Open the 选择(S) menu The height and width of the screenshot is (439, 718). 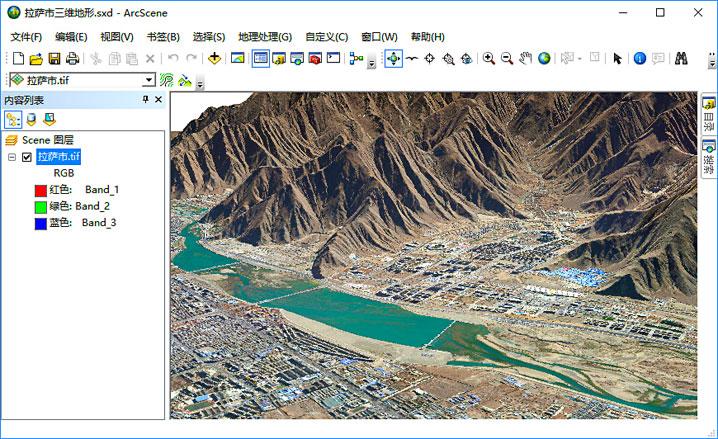click(209, 37)
